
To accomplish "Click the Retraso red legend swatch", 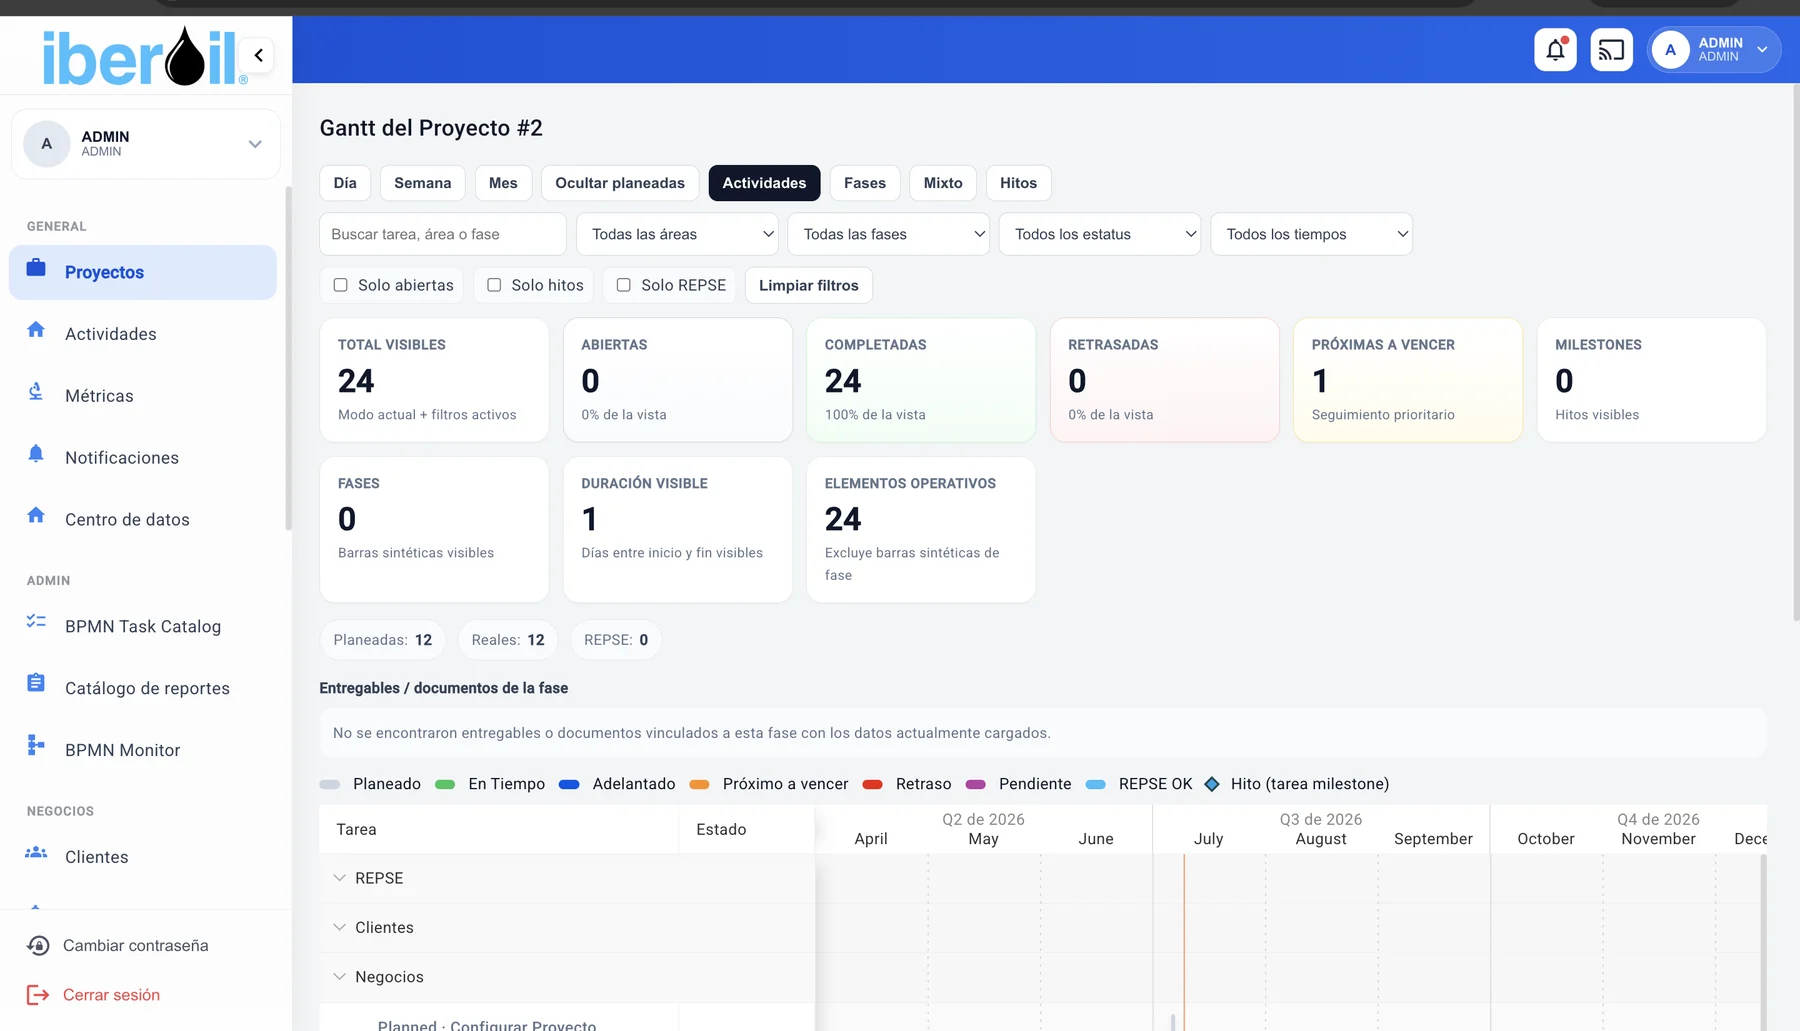I will (872, 785).
